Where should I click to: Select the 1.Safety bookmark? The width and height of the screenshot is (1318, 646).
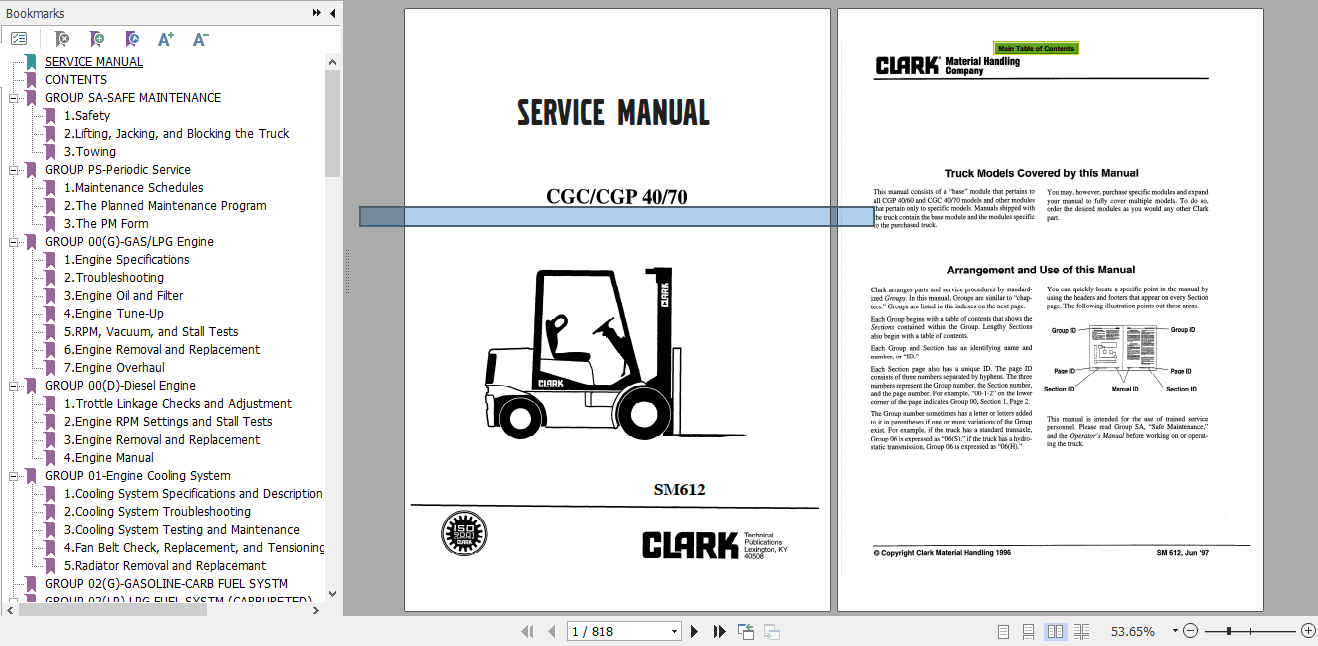[87, 115]
